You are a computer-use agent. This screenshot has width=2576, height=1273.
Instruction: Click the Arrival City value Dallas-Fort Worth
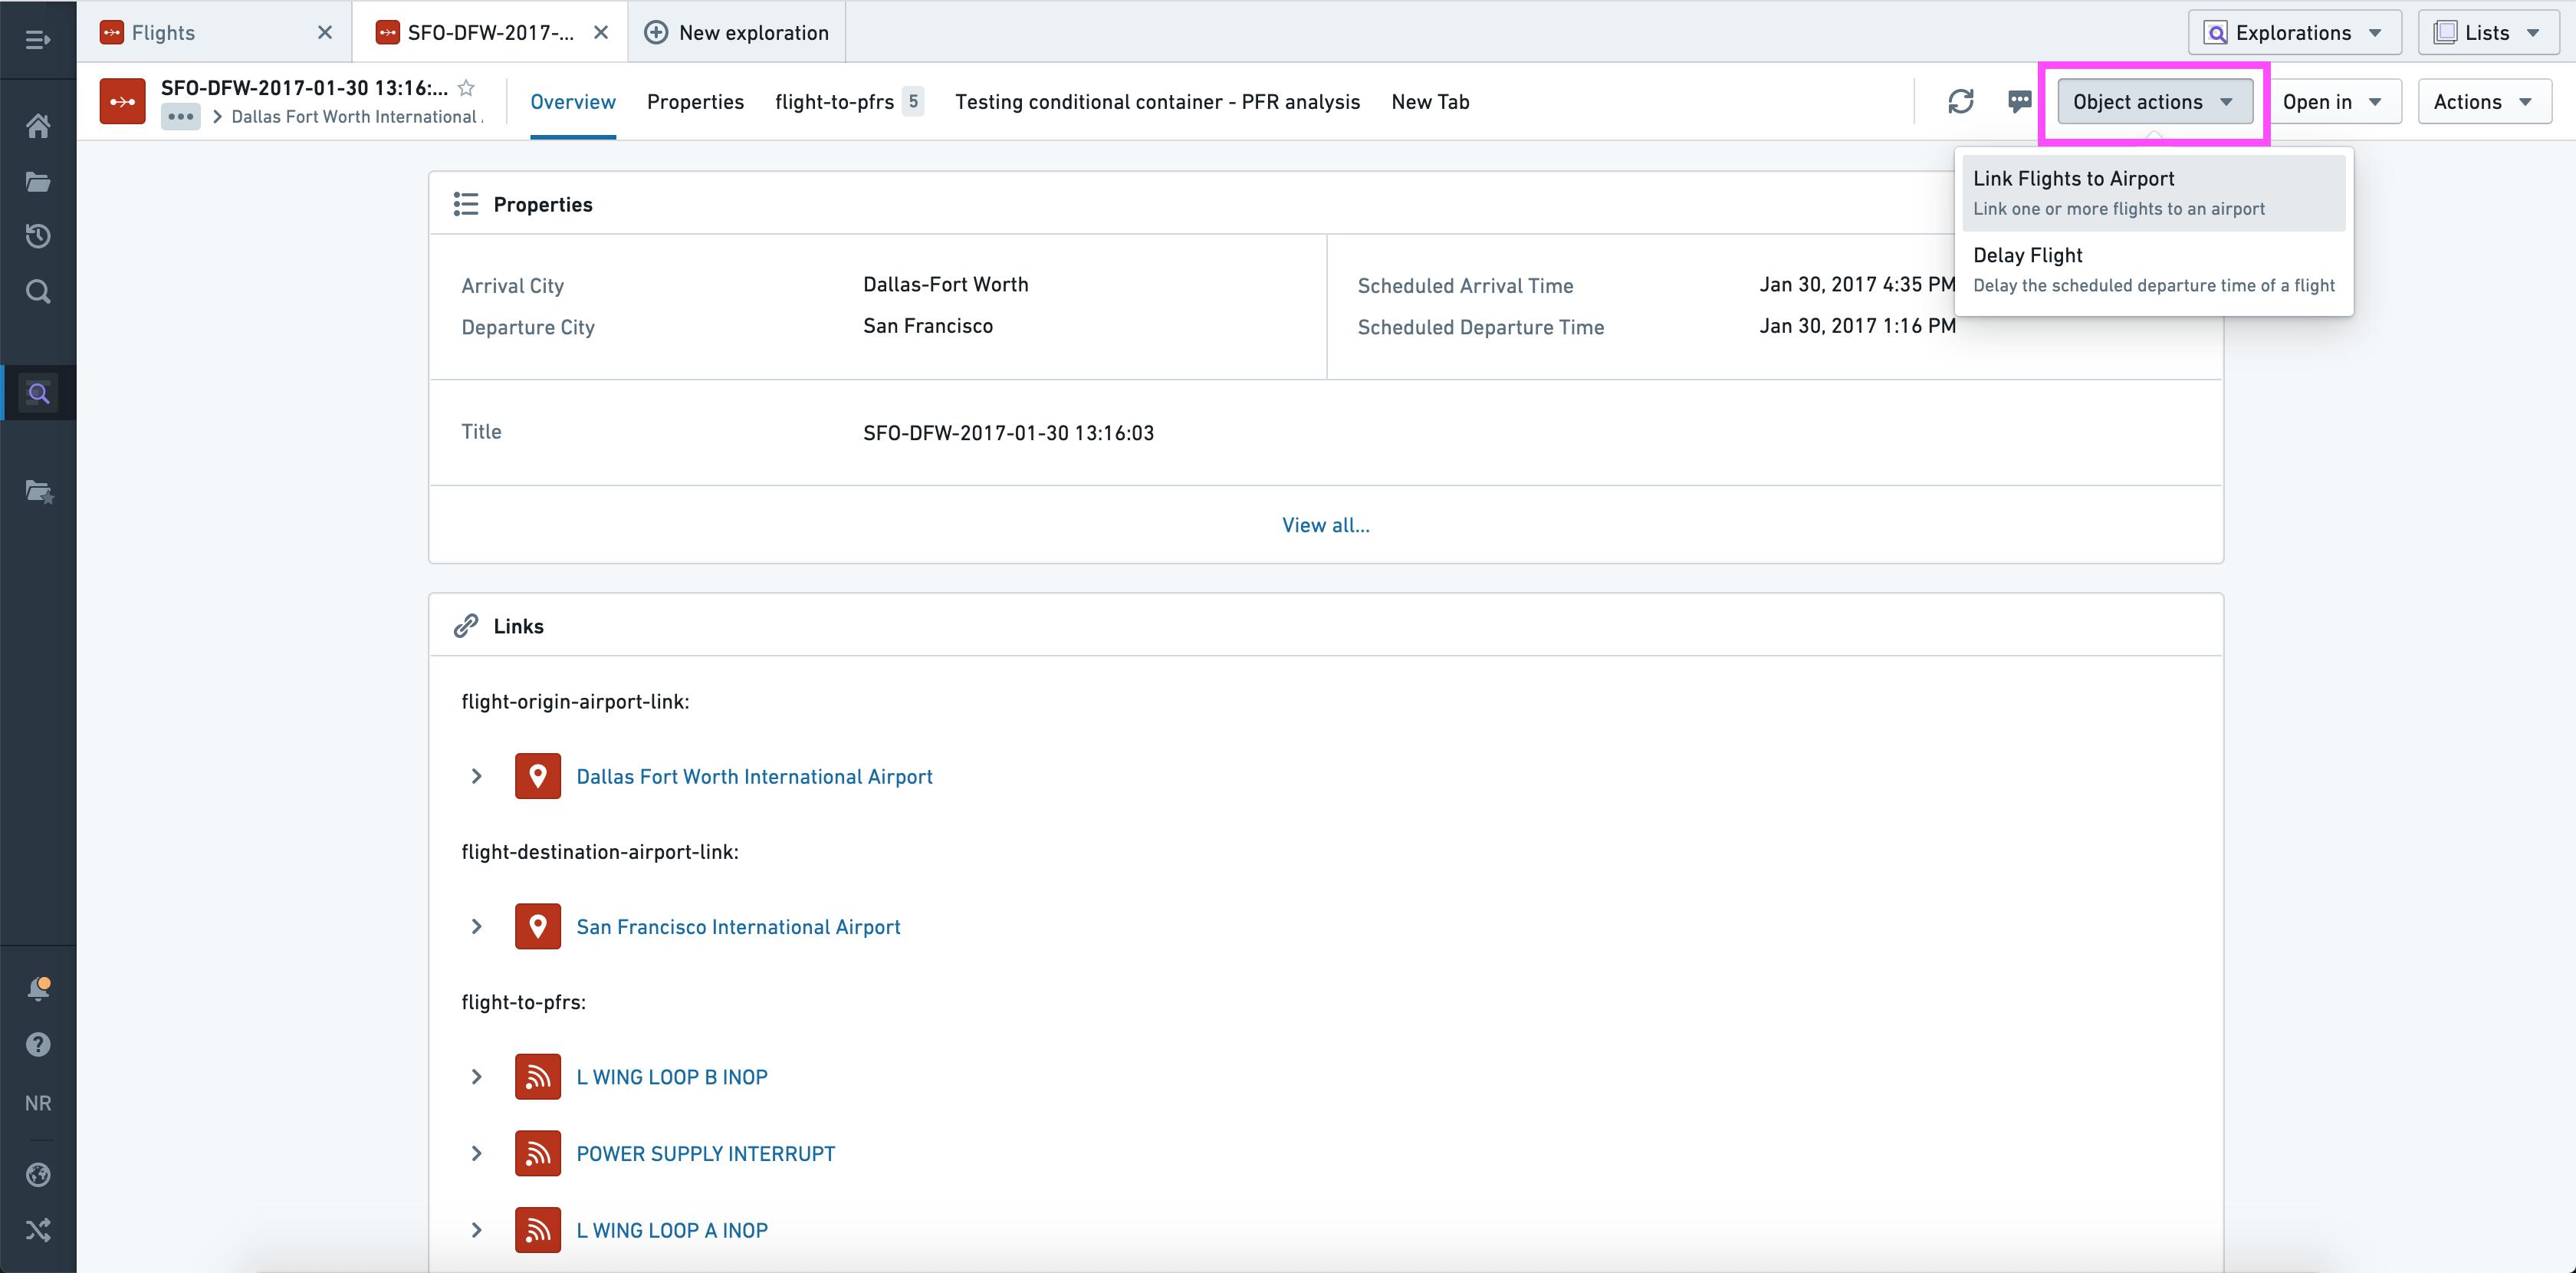click(945, 284)
